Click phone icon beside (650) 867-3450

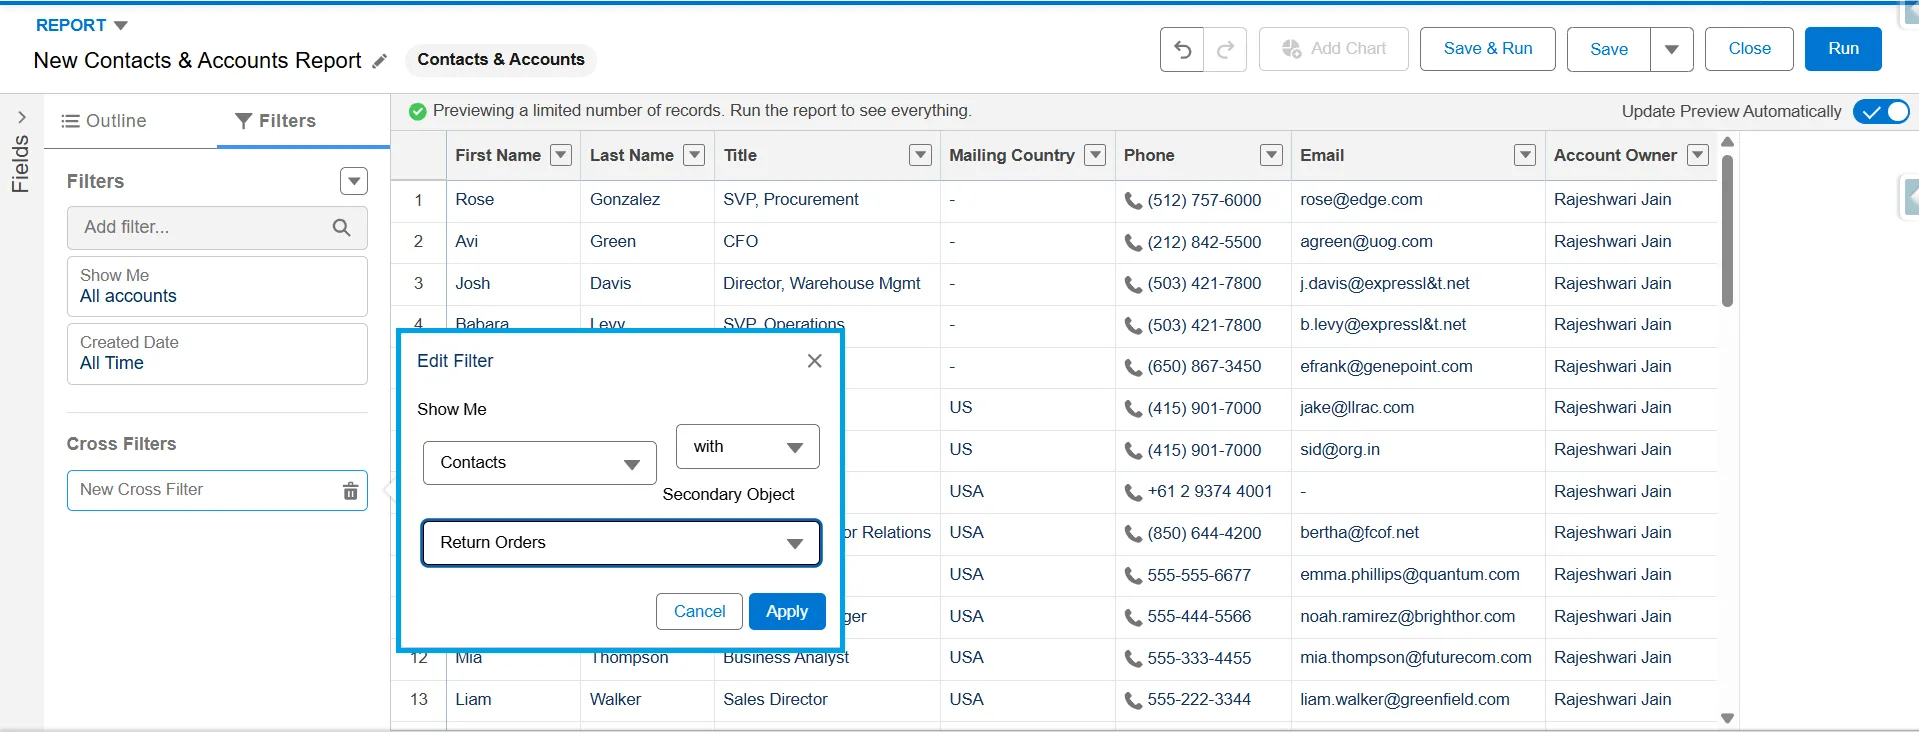coord(1133,368)
